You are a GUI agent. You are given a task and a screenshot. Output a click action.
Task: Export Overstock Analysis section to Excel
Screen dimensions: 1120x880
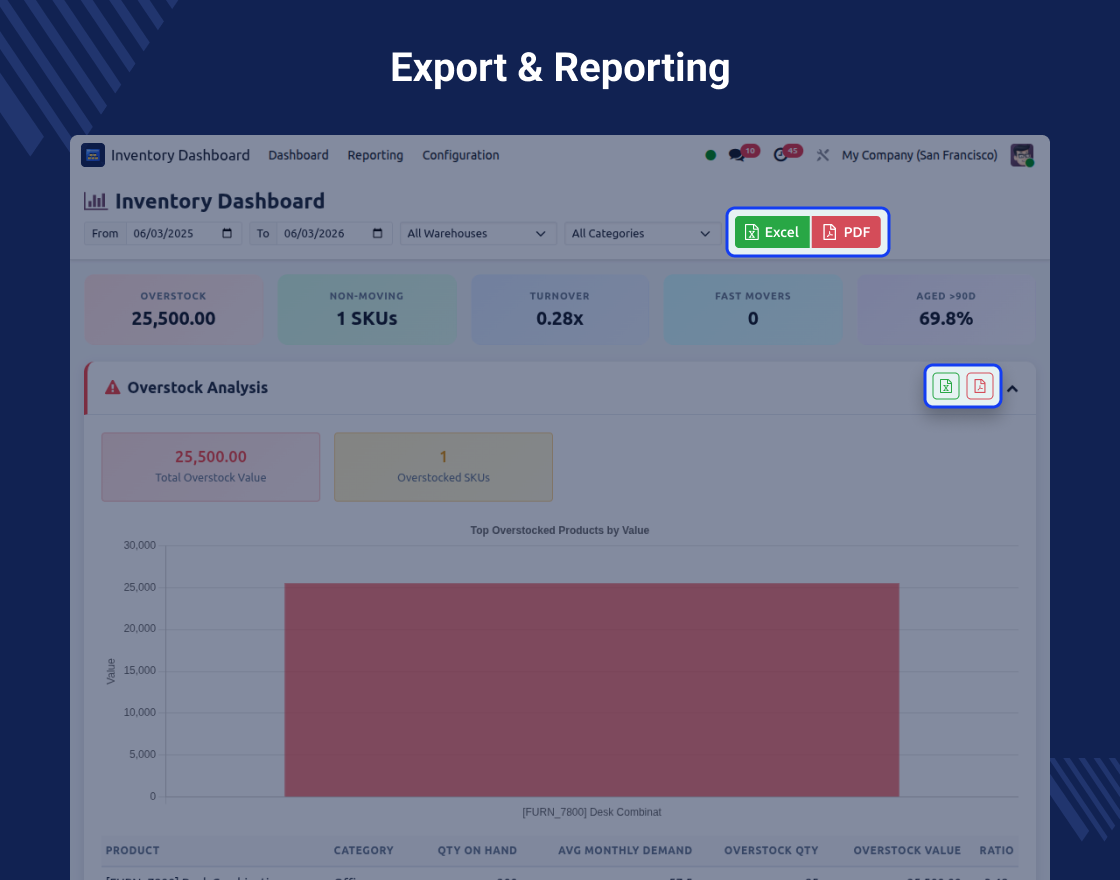pyautogui.click(x=946, y=386)
